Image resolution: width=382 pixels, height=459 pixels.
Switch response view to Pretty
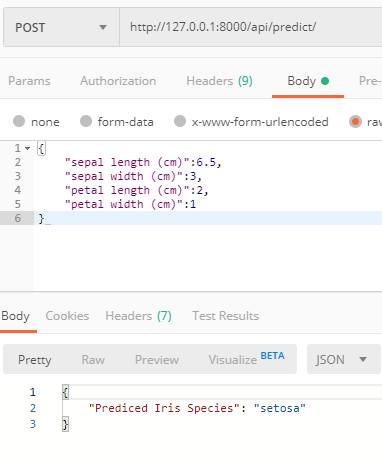(x=35, y=359)
